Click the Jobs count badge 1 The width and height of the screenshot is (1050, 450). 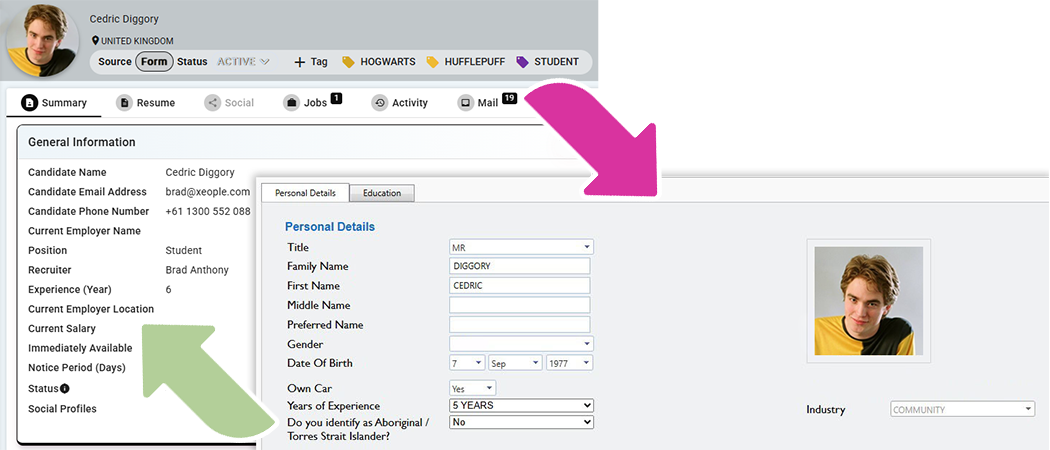coord(336,98)
